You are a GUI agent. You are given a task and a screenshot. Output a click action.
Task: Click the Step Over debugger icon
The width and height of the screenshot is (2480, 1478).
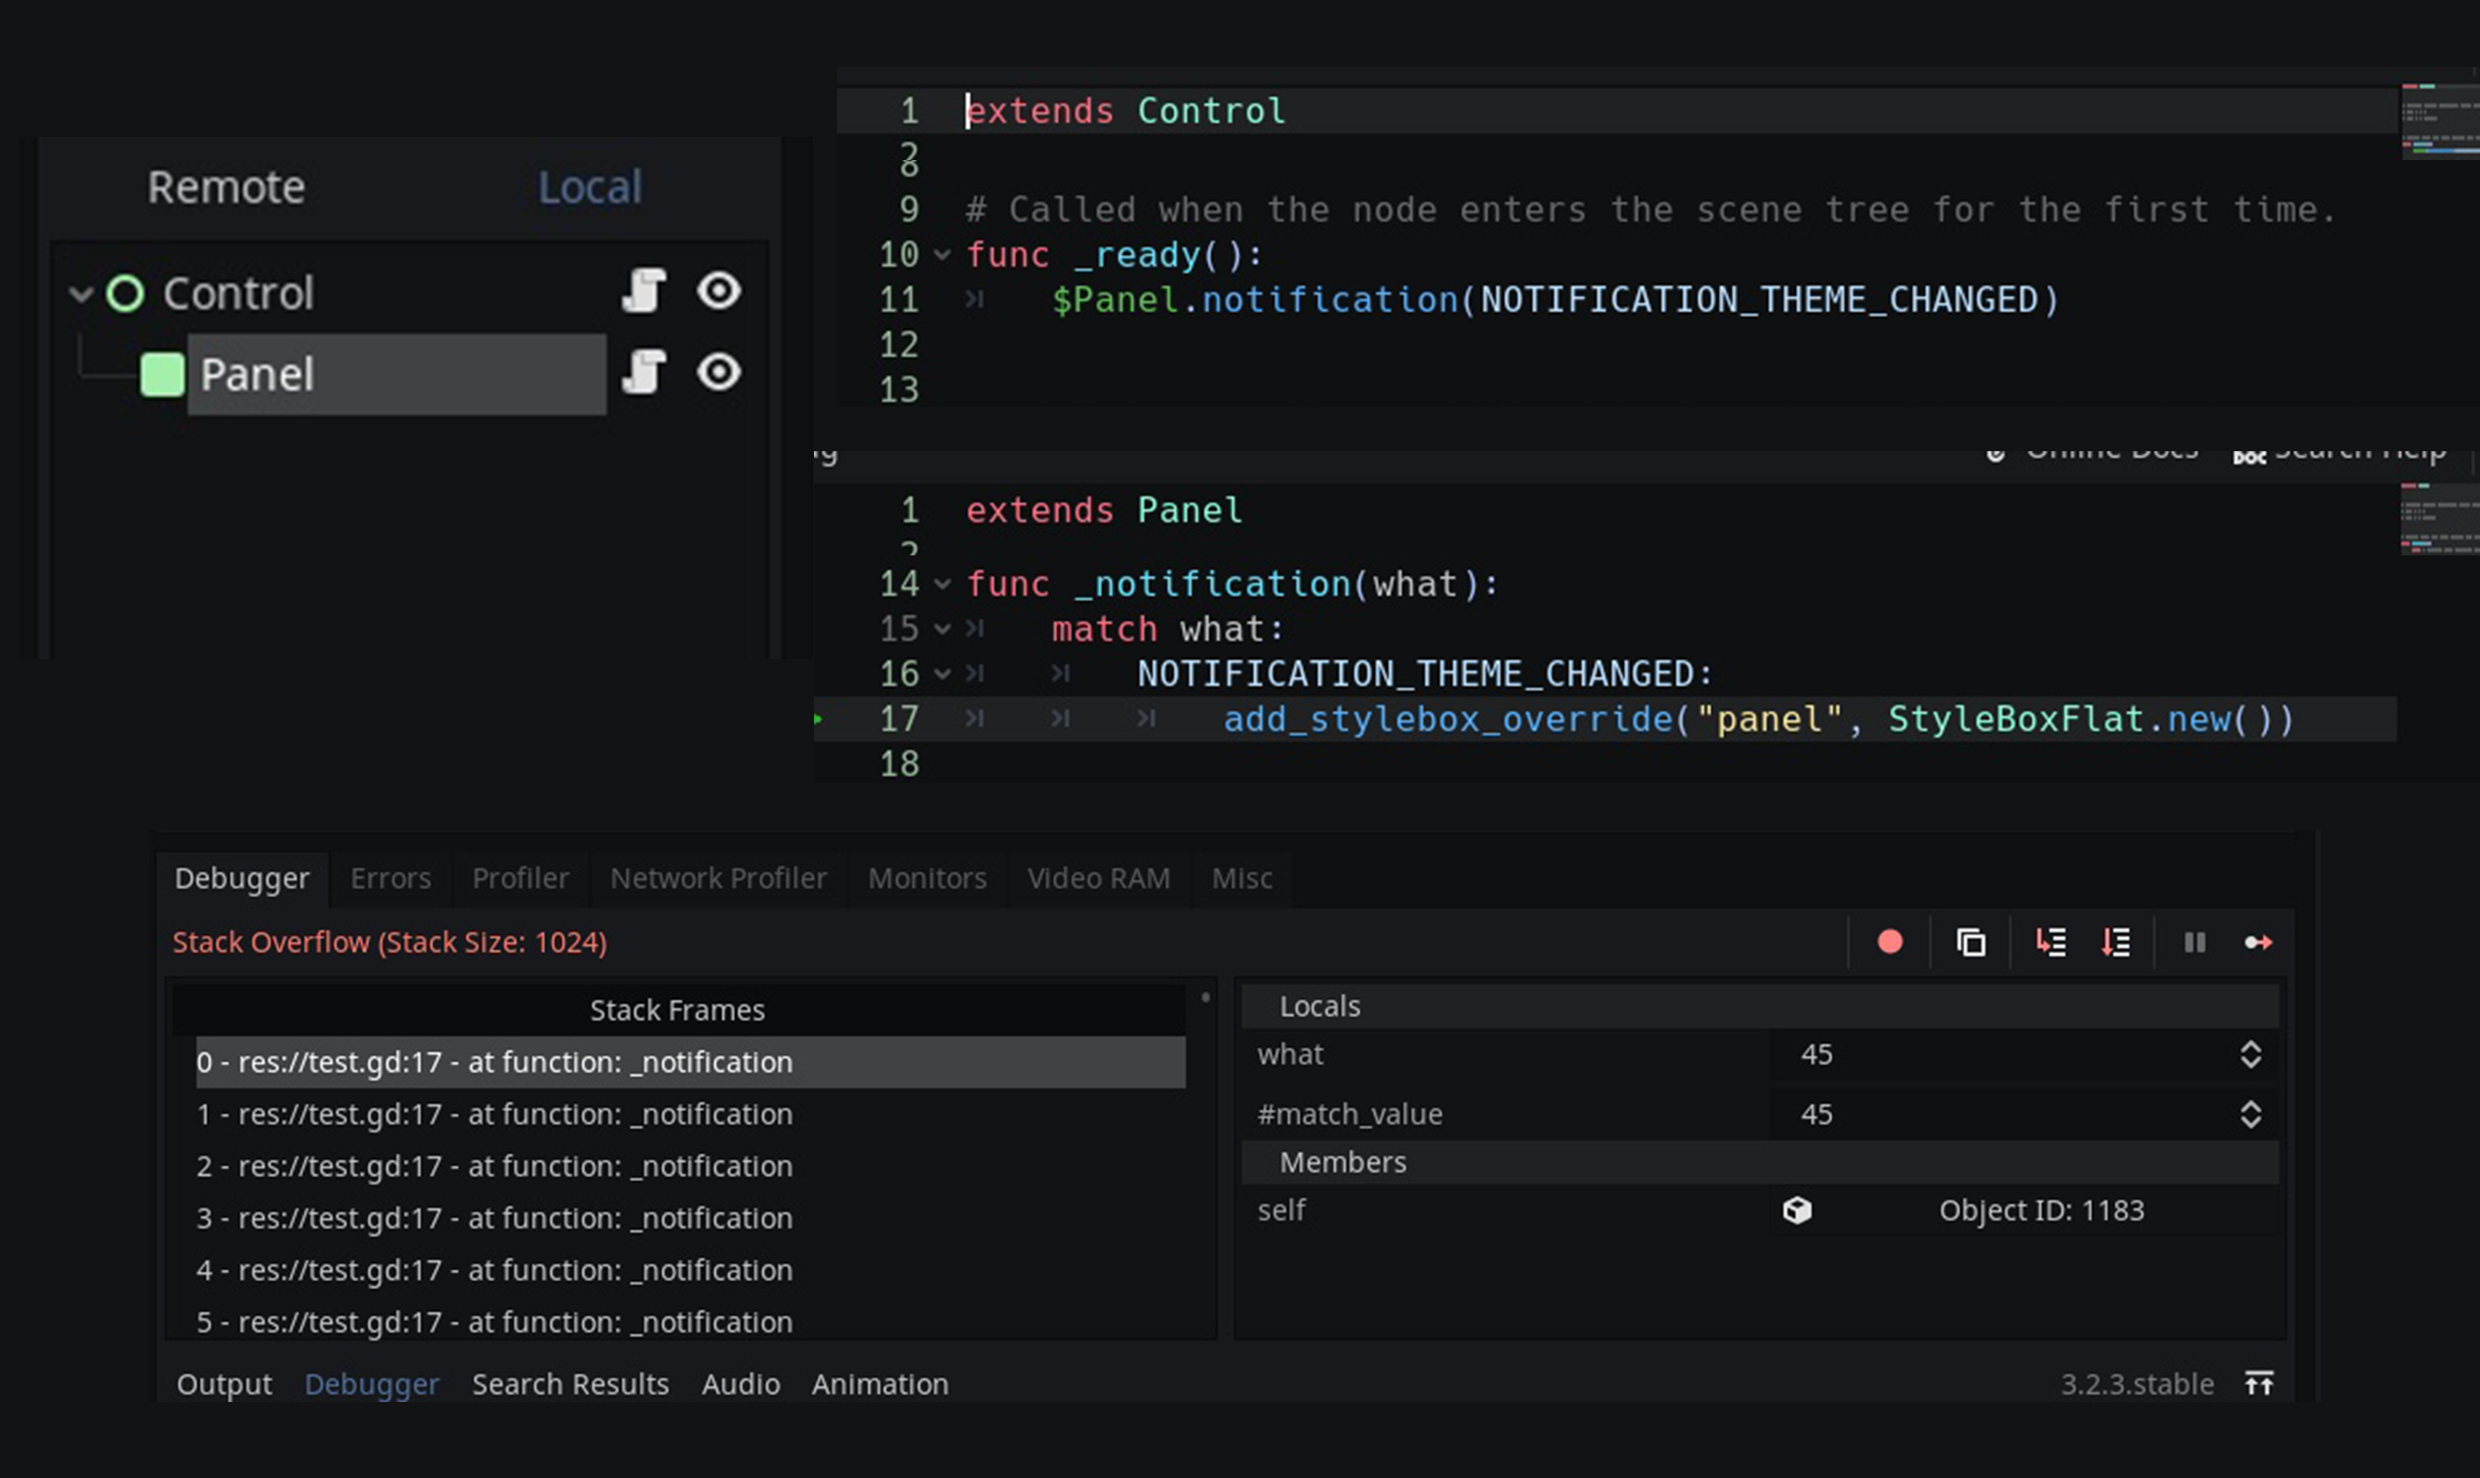[2115, 941]
